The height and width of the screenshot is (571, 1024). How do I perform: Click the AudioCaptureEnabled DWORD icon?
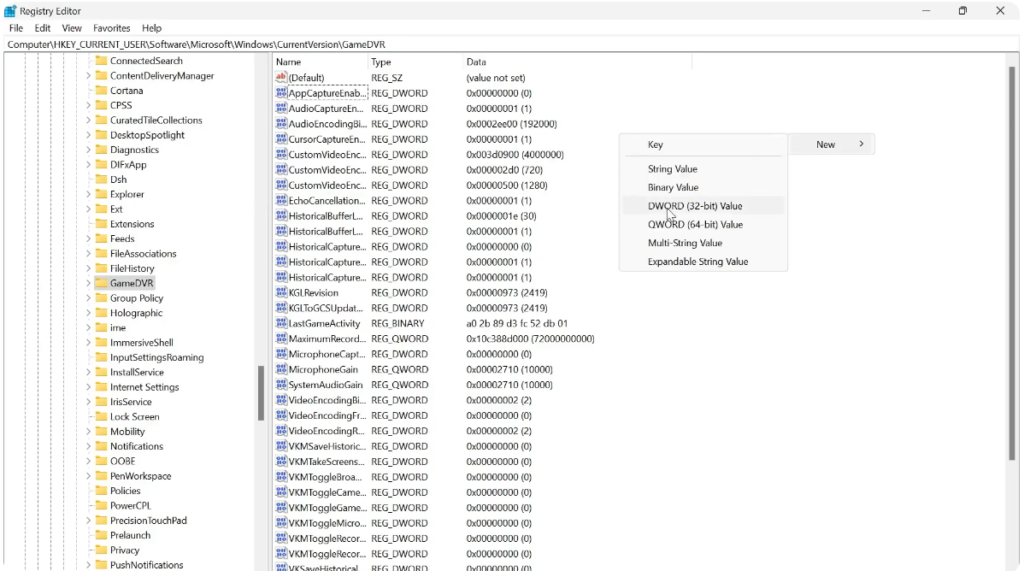pos(281,108)
